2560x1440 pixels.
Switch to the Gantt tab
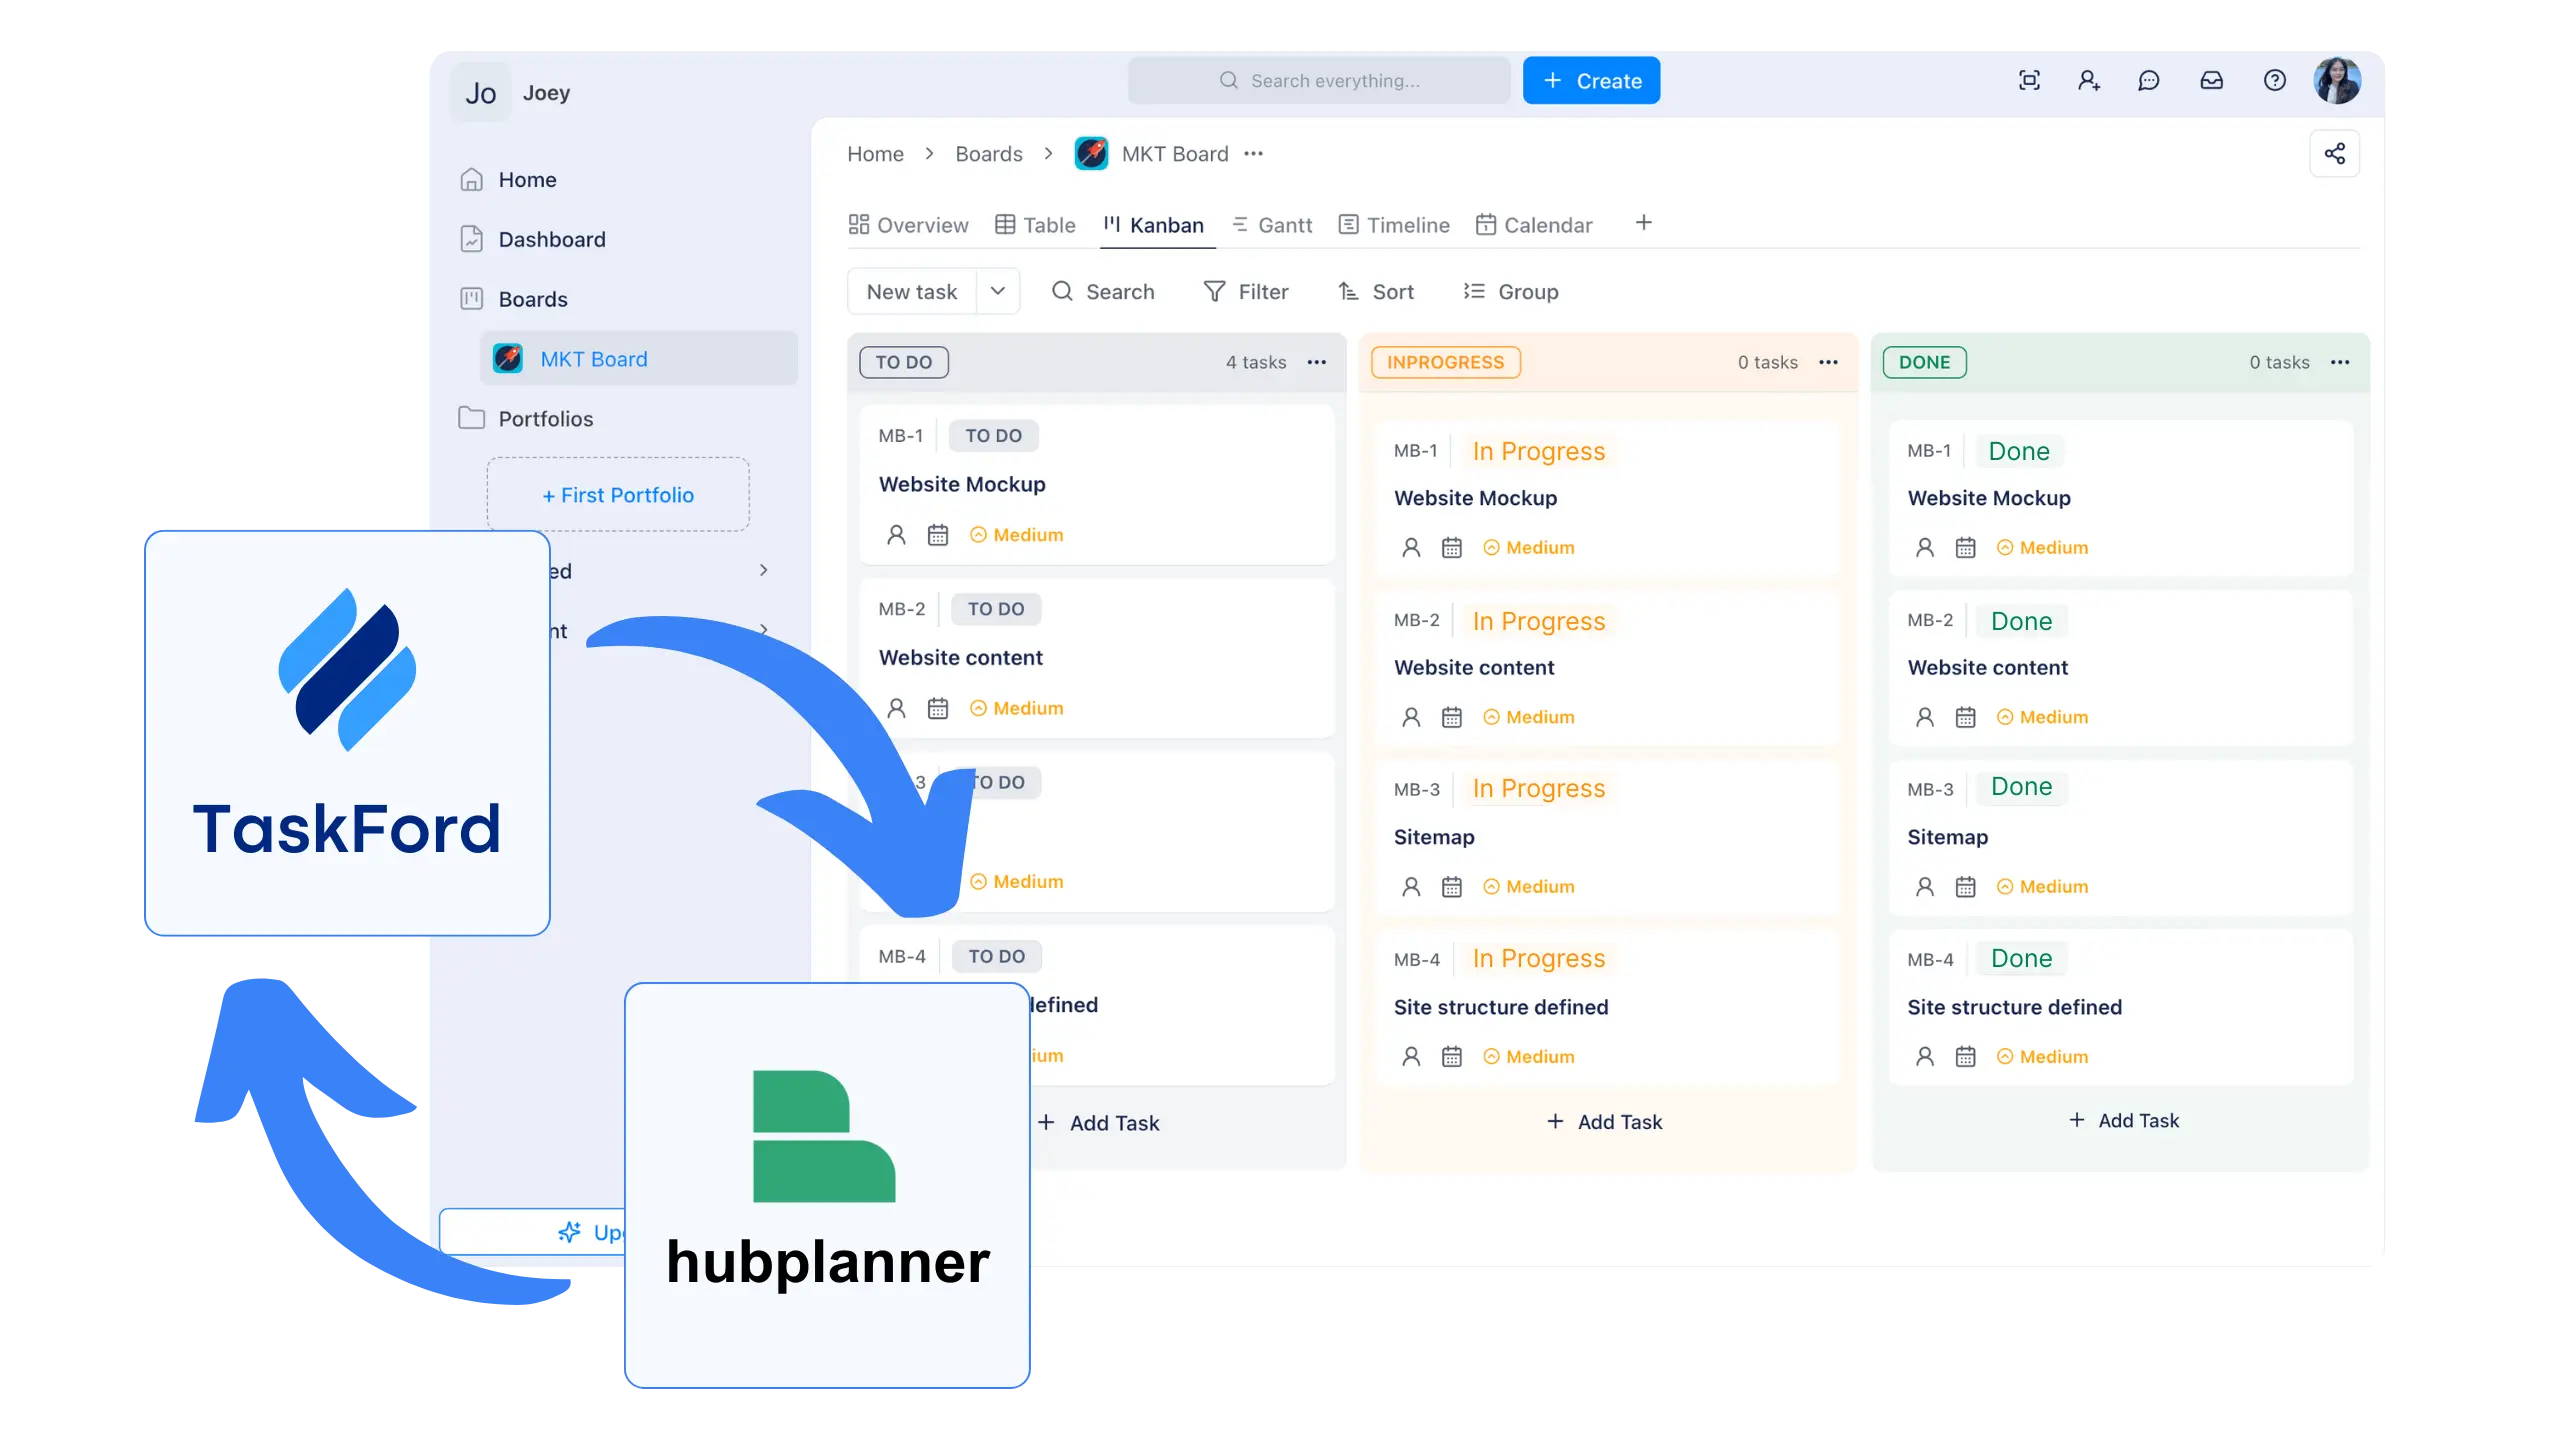click(1272, 224)
